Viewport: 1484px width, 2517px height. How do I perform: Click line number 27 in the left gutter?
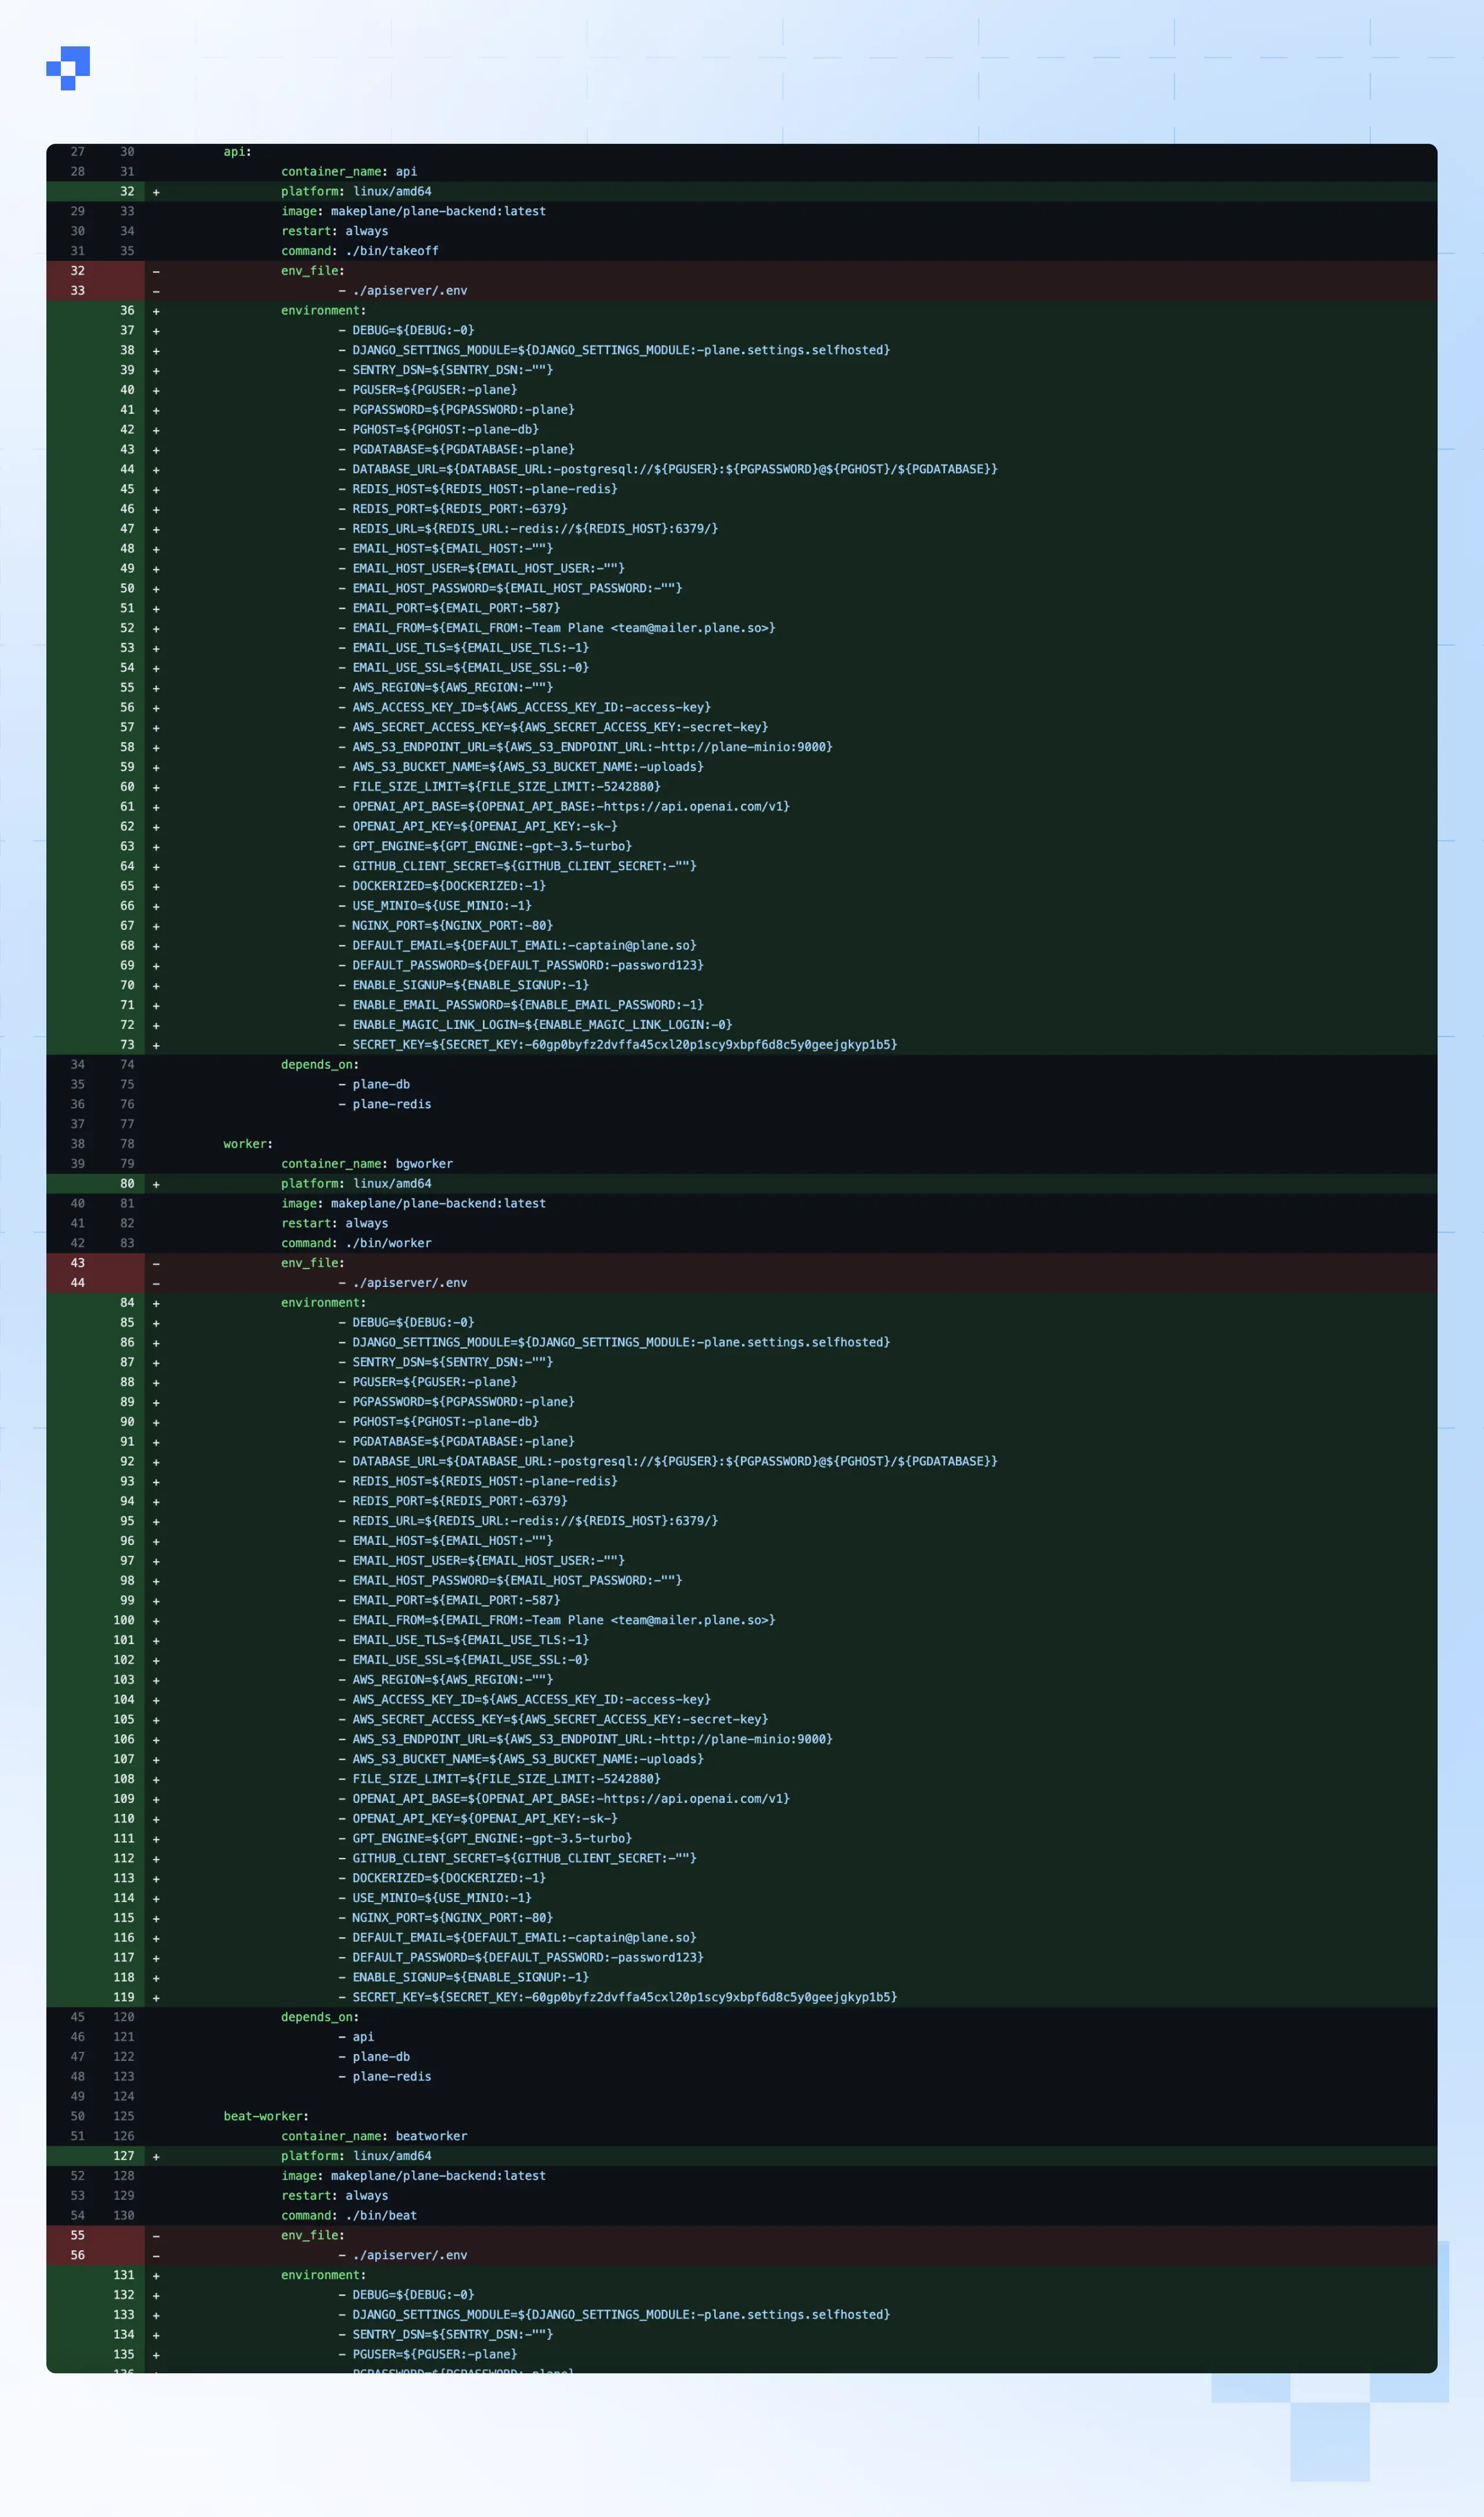[78, 152]
